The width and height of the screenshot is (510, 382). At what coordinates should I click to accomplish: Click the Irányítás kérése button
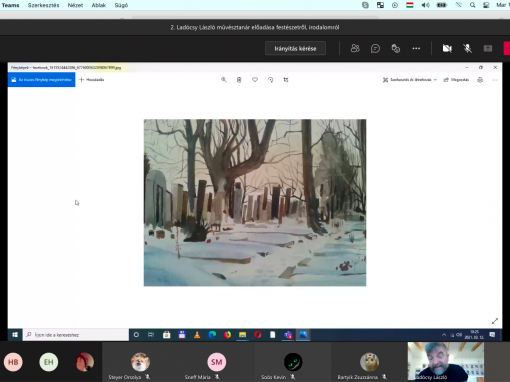tap(295, 48)
